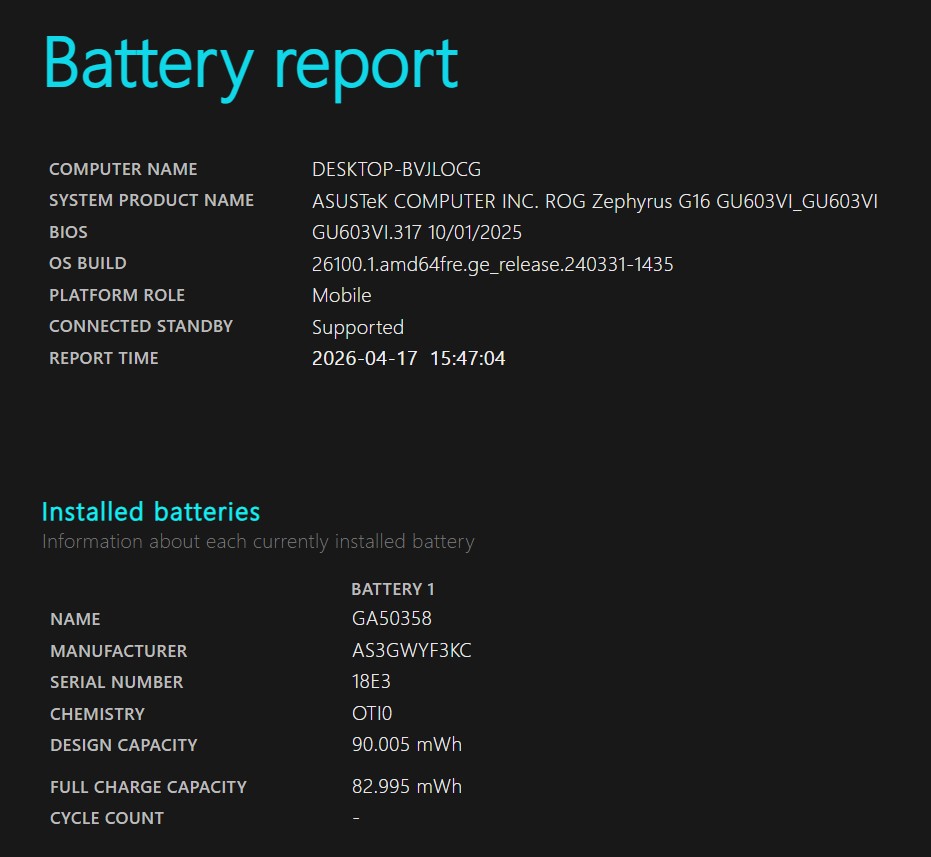Click the OS build 26100.1 value
The image size is (931, 857).
click(x=492, y=265)
